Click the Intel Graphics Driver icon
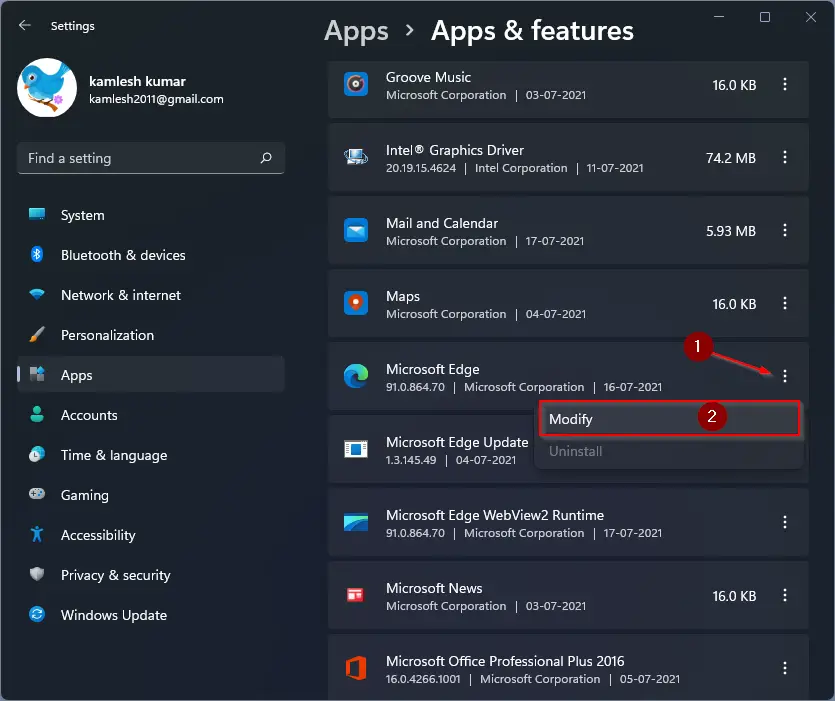The image size is (835, 701). (x=356, y=157)
